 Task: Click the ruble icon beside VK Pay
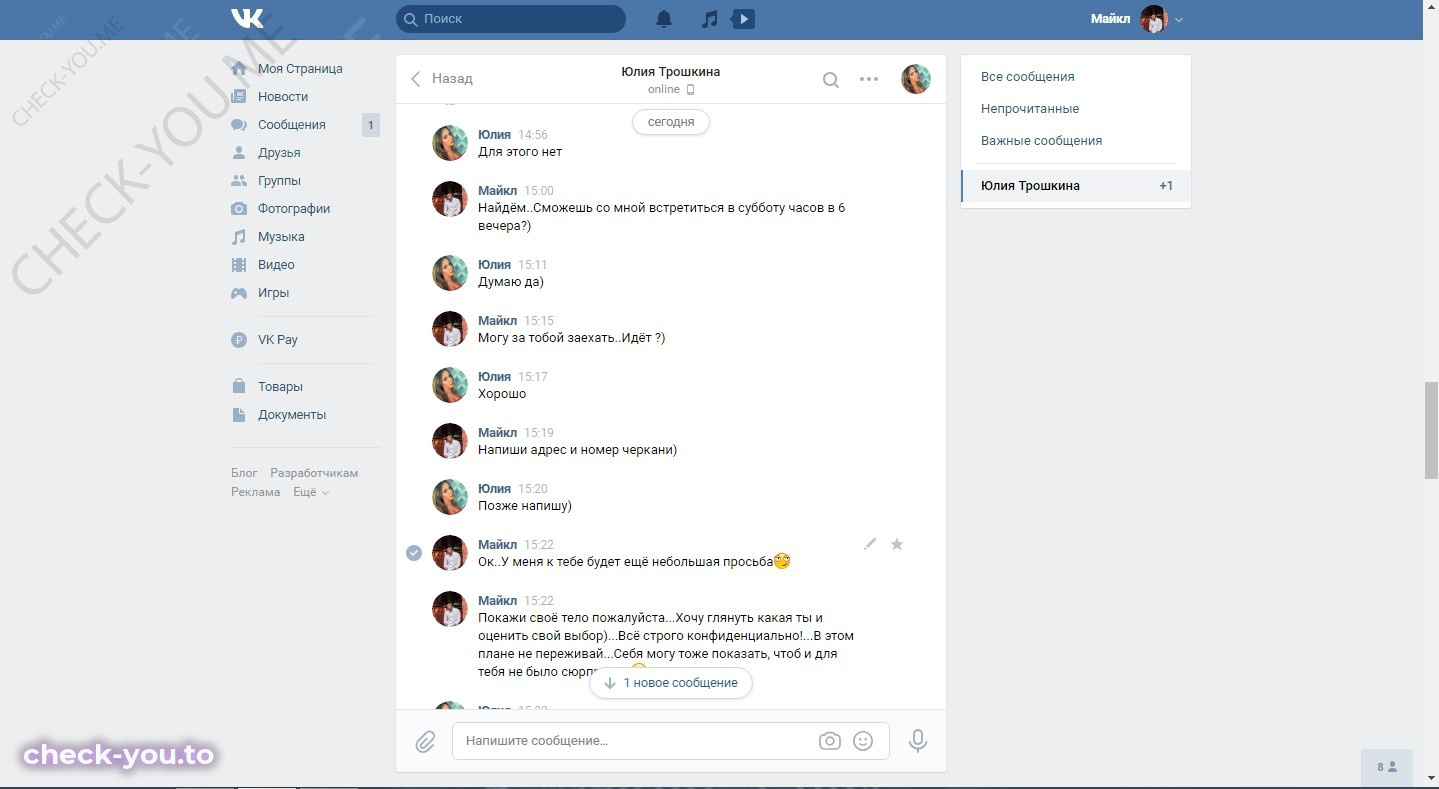click(239, 340)
